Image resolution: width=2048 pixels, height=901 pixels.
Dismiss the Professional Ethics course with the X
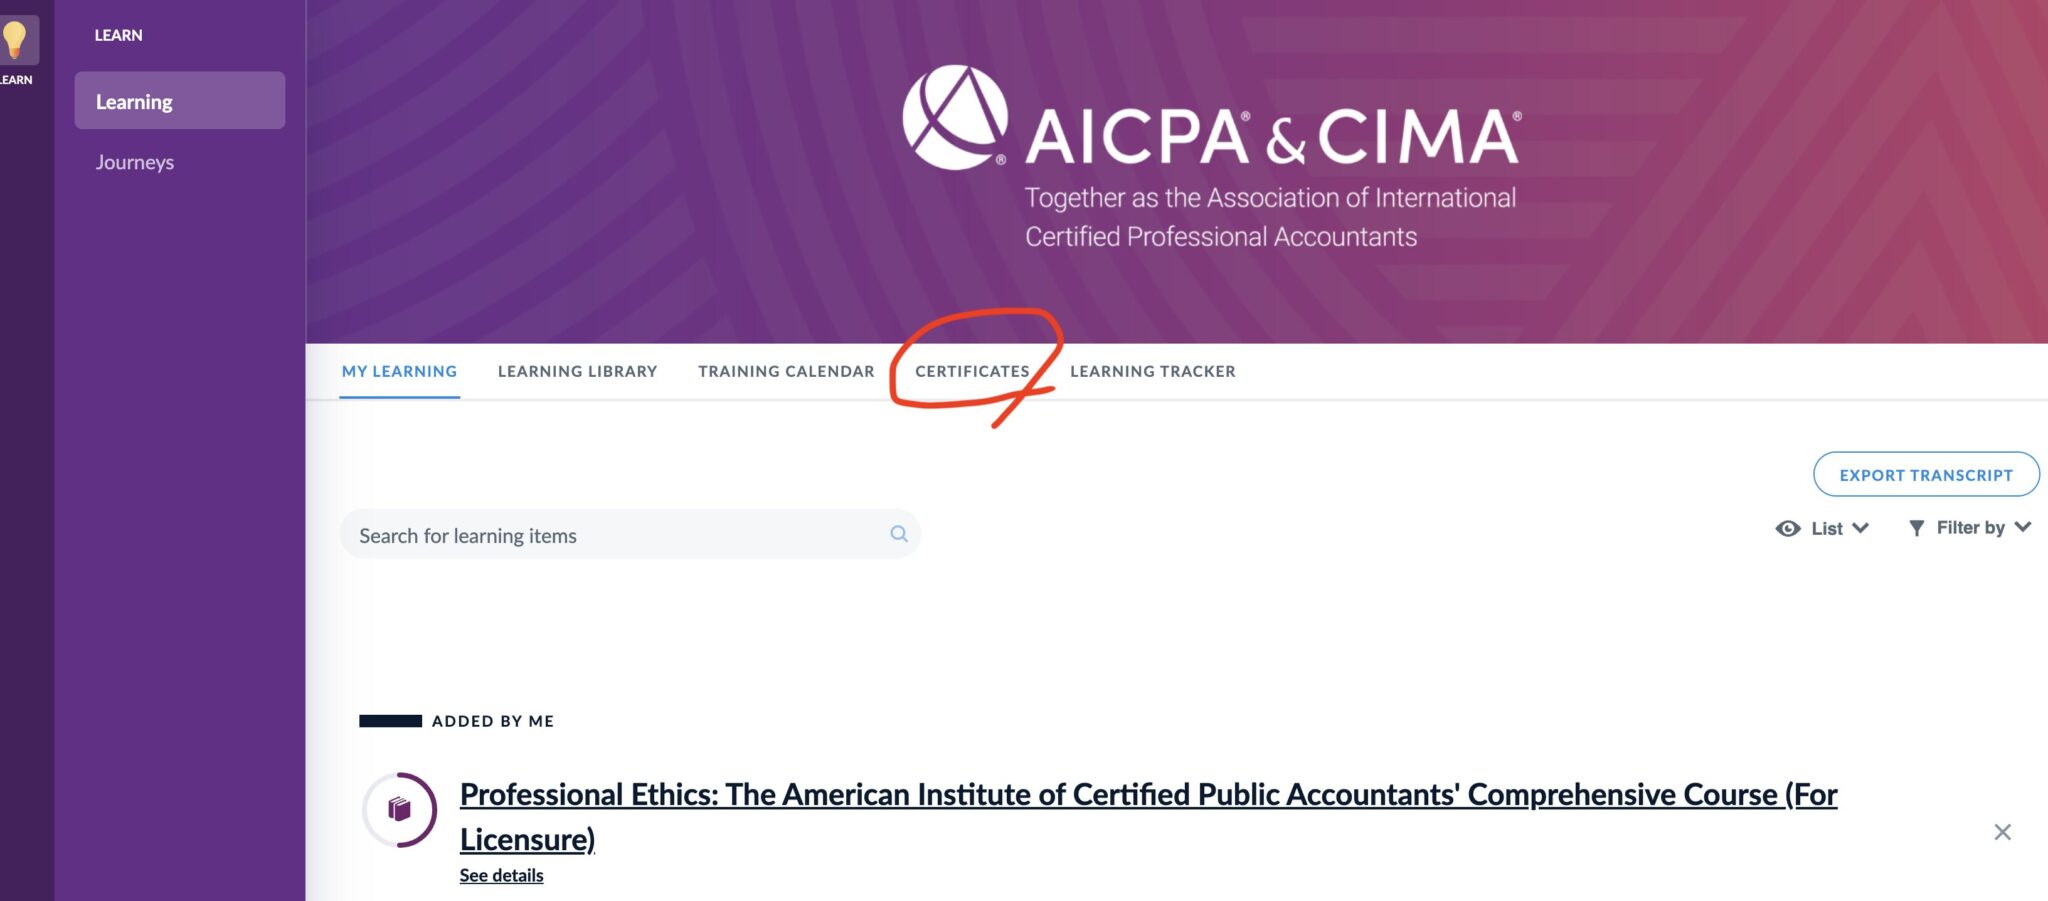click(2003, 830)
